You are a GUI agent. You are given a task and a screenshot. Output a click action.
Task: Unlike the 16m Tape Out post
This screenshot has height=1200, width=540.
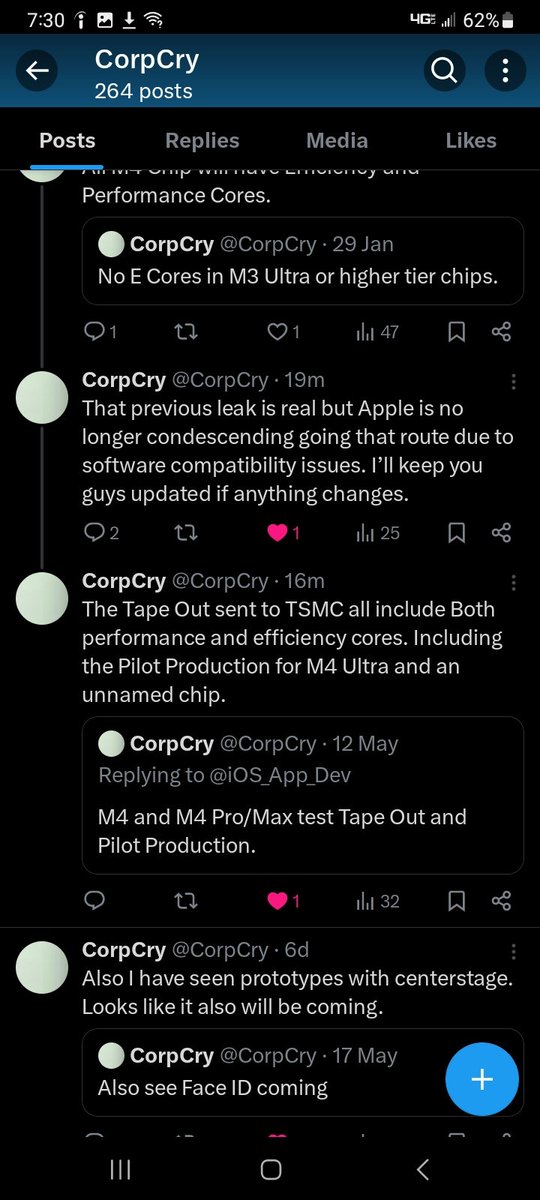[x=278, y=901]
